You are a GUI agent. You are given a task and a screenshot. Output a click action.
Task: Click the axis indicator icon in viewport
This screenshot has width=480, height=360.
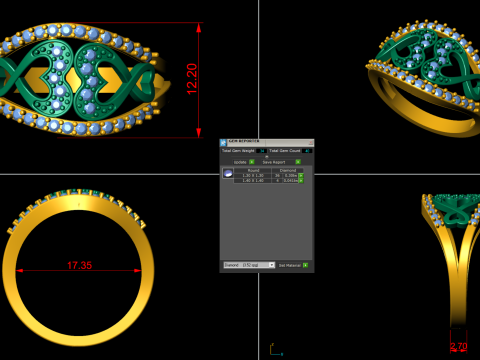tap(276, 350)
